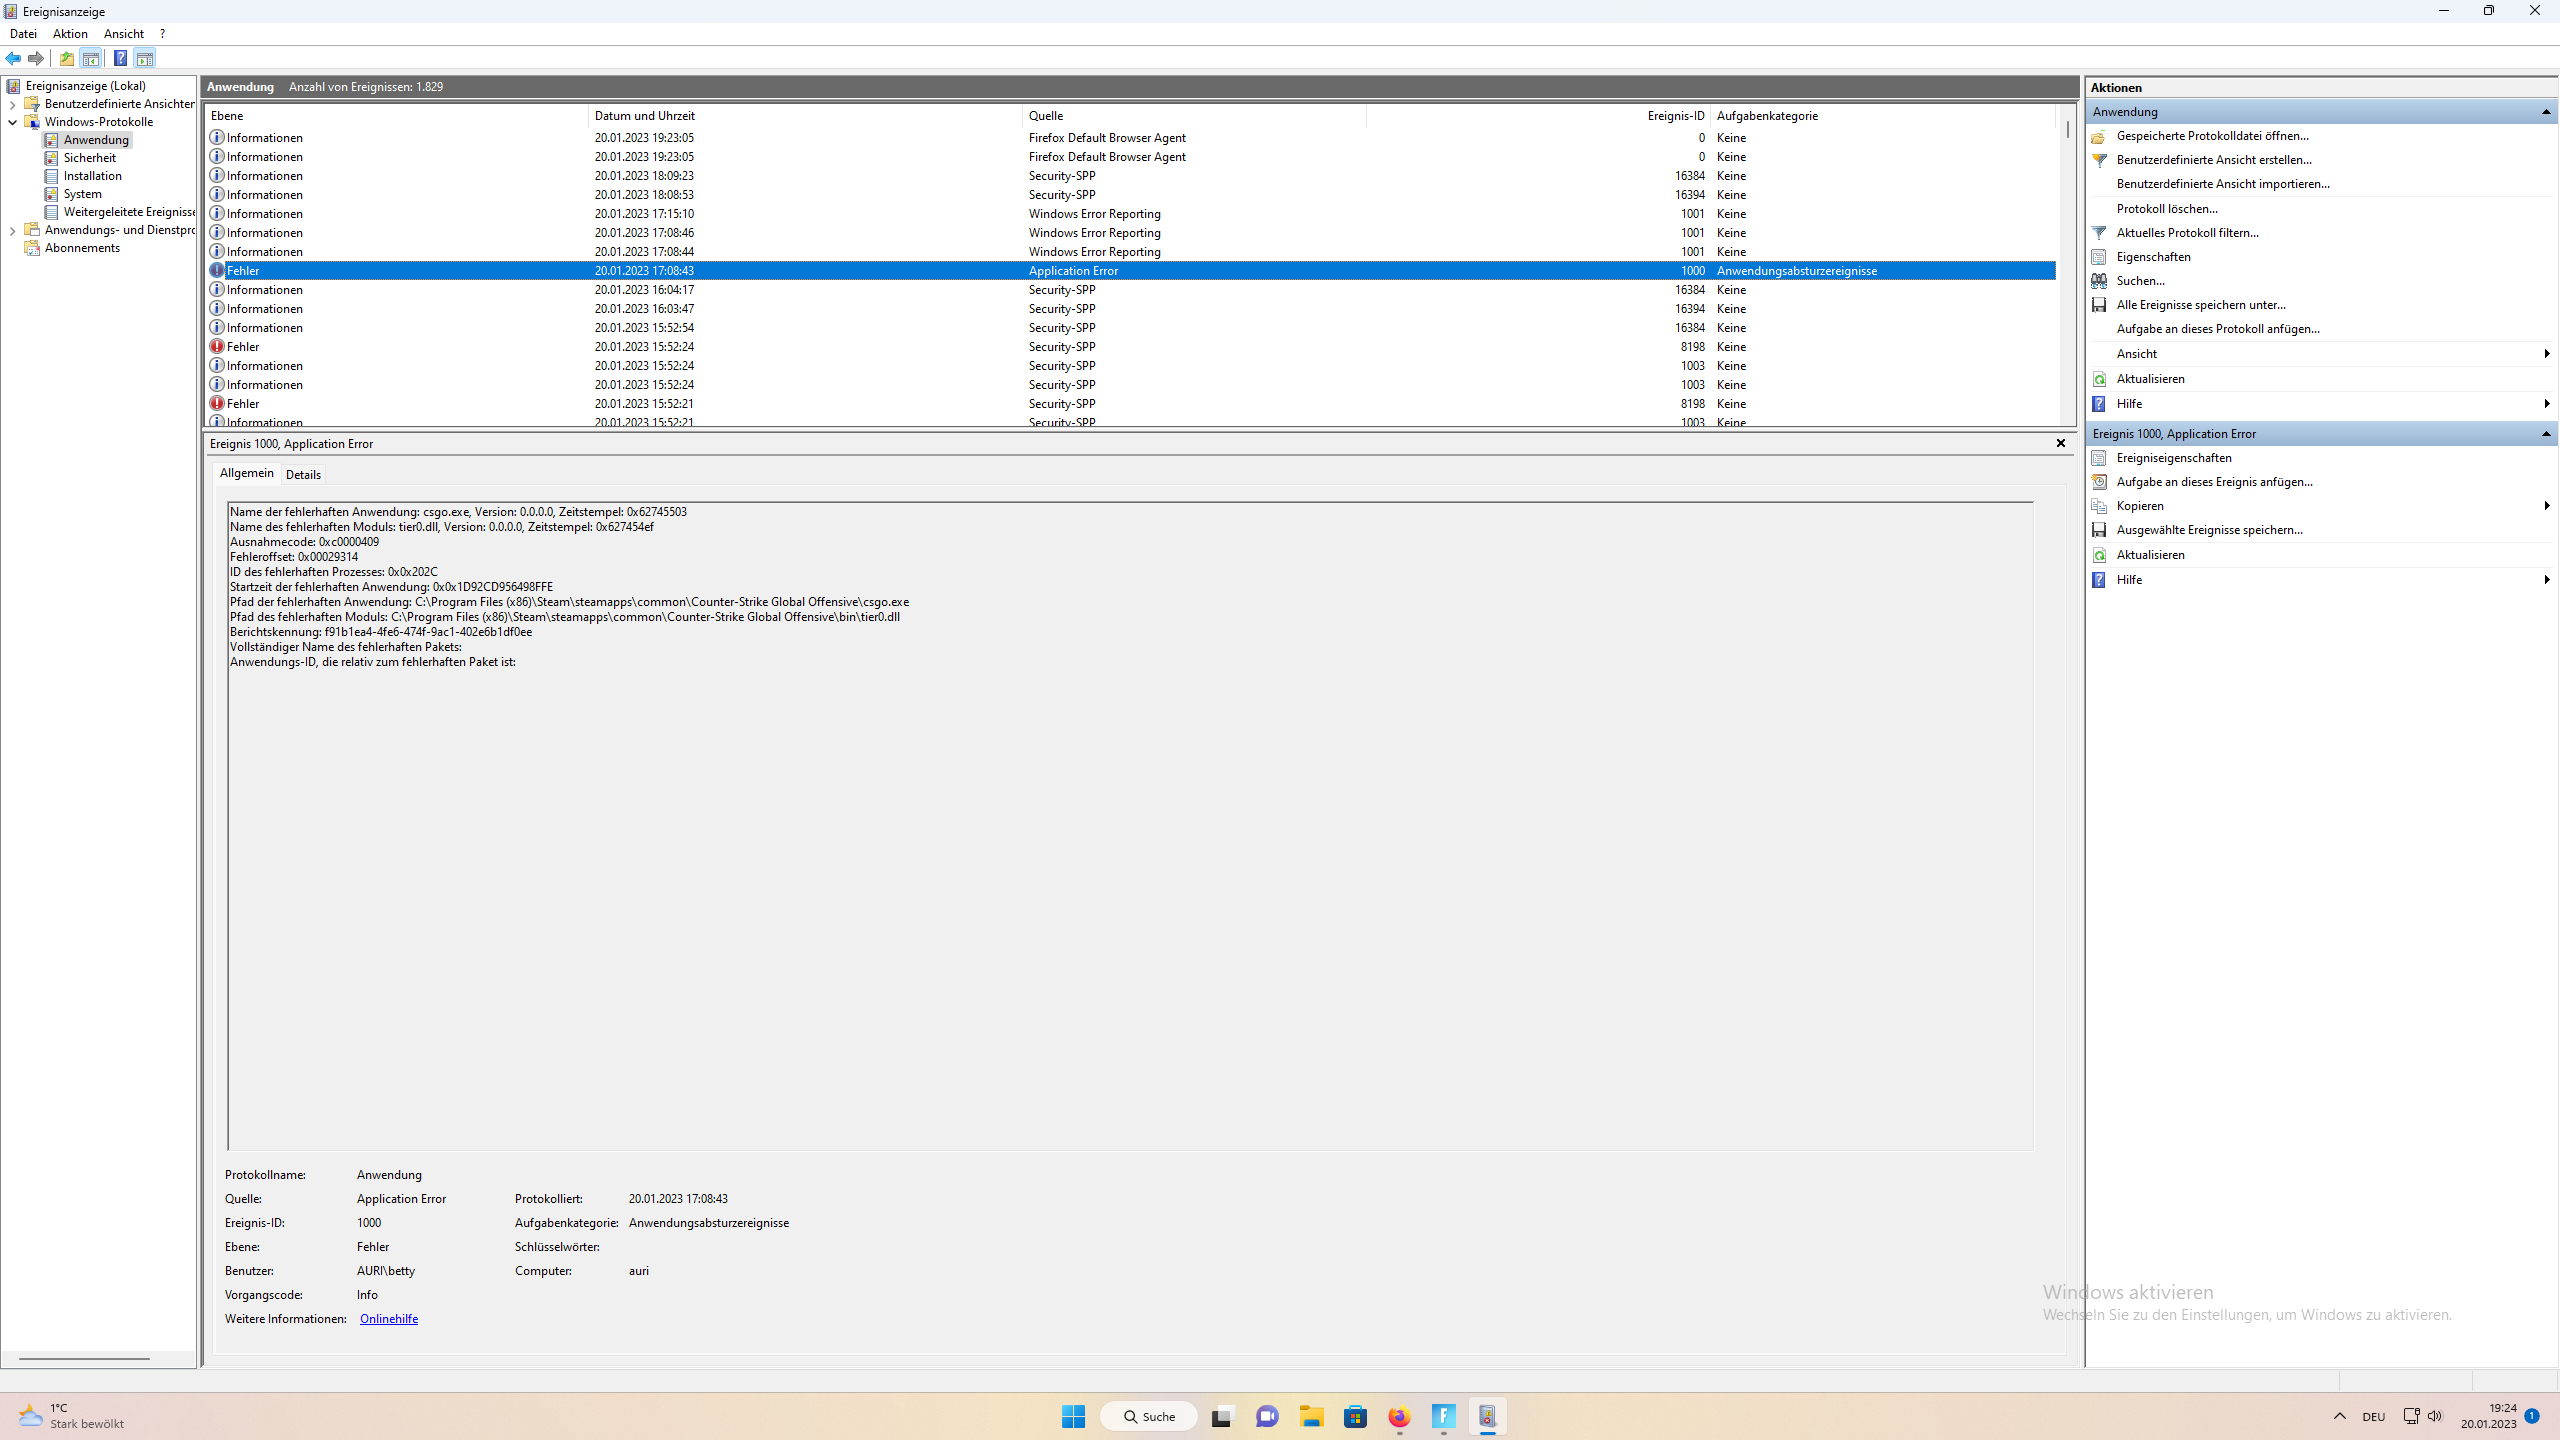
Task: Click the forward arrow toolbar icon
Action: point(36,58)
